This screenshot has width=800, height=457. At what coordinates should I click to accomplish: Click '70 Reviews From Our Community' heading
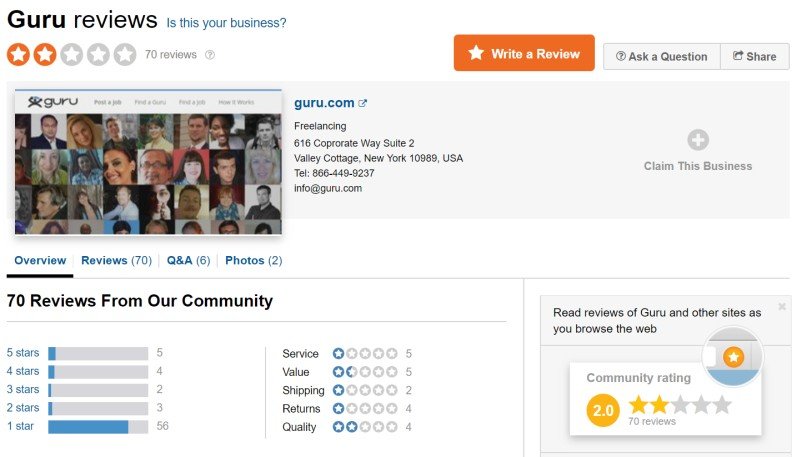click(140, 301)
